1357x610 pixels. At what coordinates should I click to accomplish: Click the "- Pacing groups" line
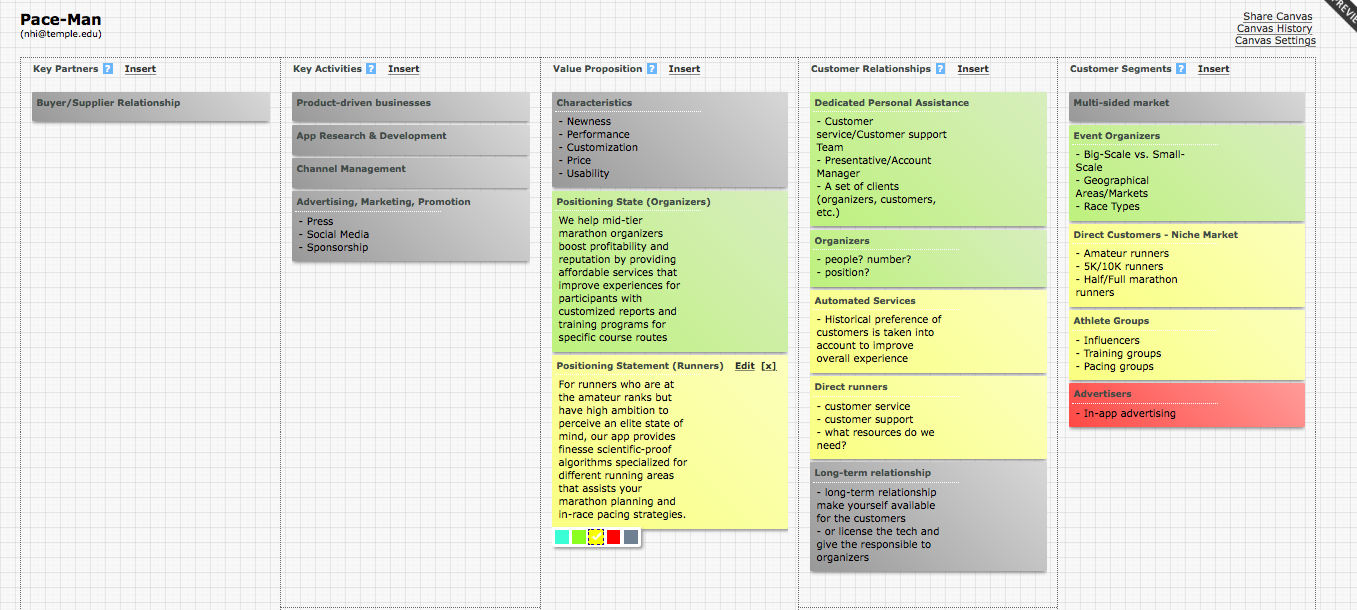point(1114,367)
